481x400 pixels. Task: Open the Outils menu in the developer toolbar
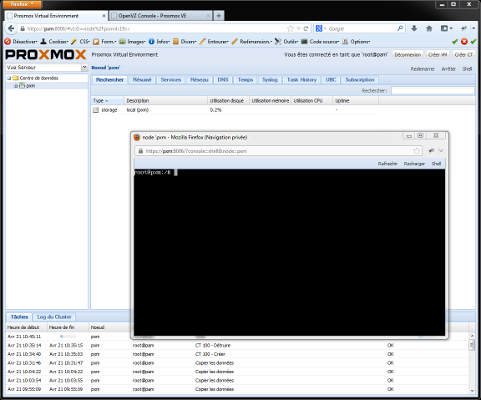pos(286,42)
